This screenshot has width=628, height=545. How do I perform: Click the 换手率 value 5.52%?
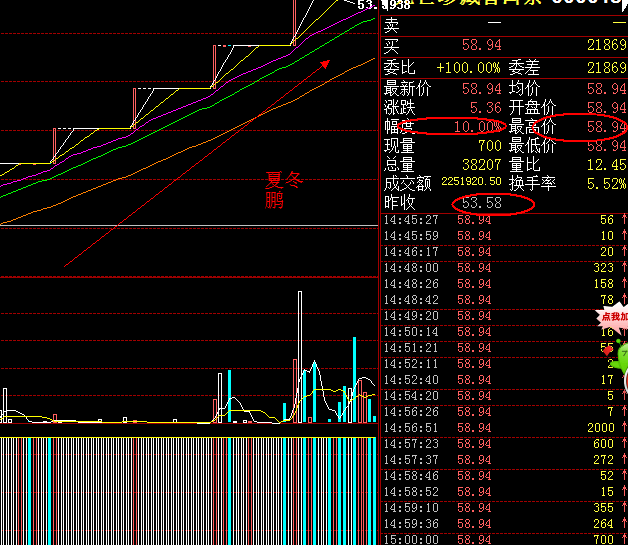pos(607,184)
